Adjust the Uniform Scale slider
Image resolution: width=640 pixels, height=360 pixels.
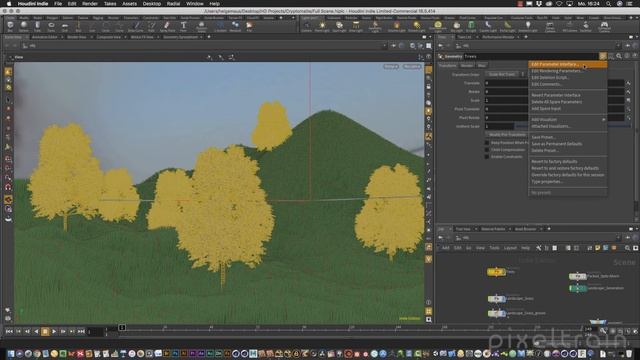pyautogui.click(x=573, y=126)
